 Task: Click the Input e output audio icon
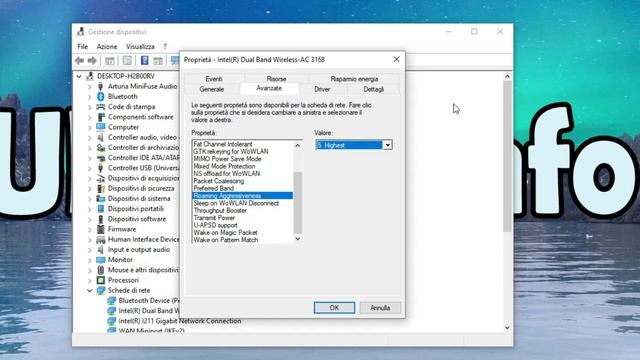[x=100, y=249]
